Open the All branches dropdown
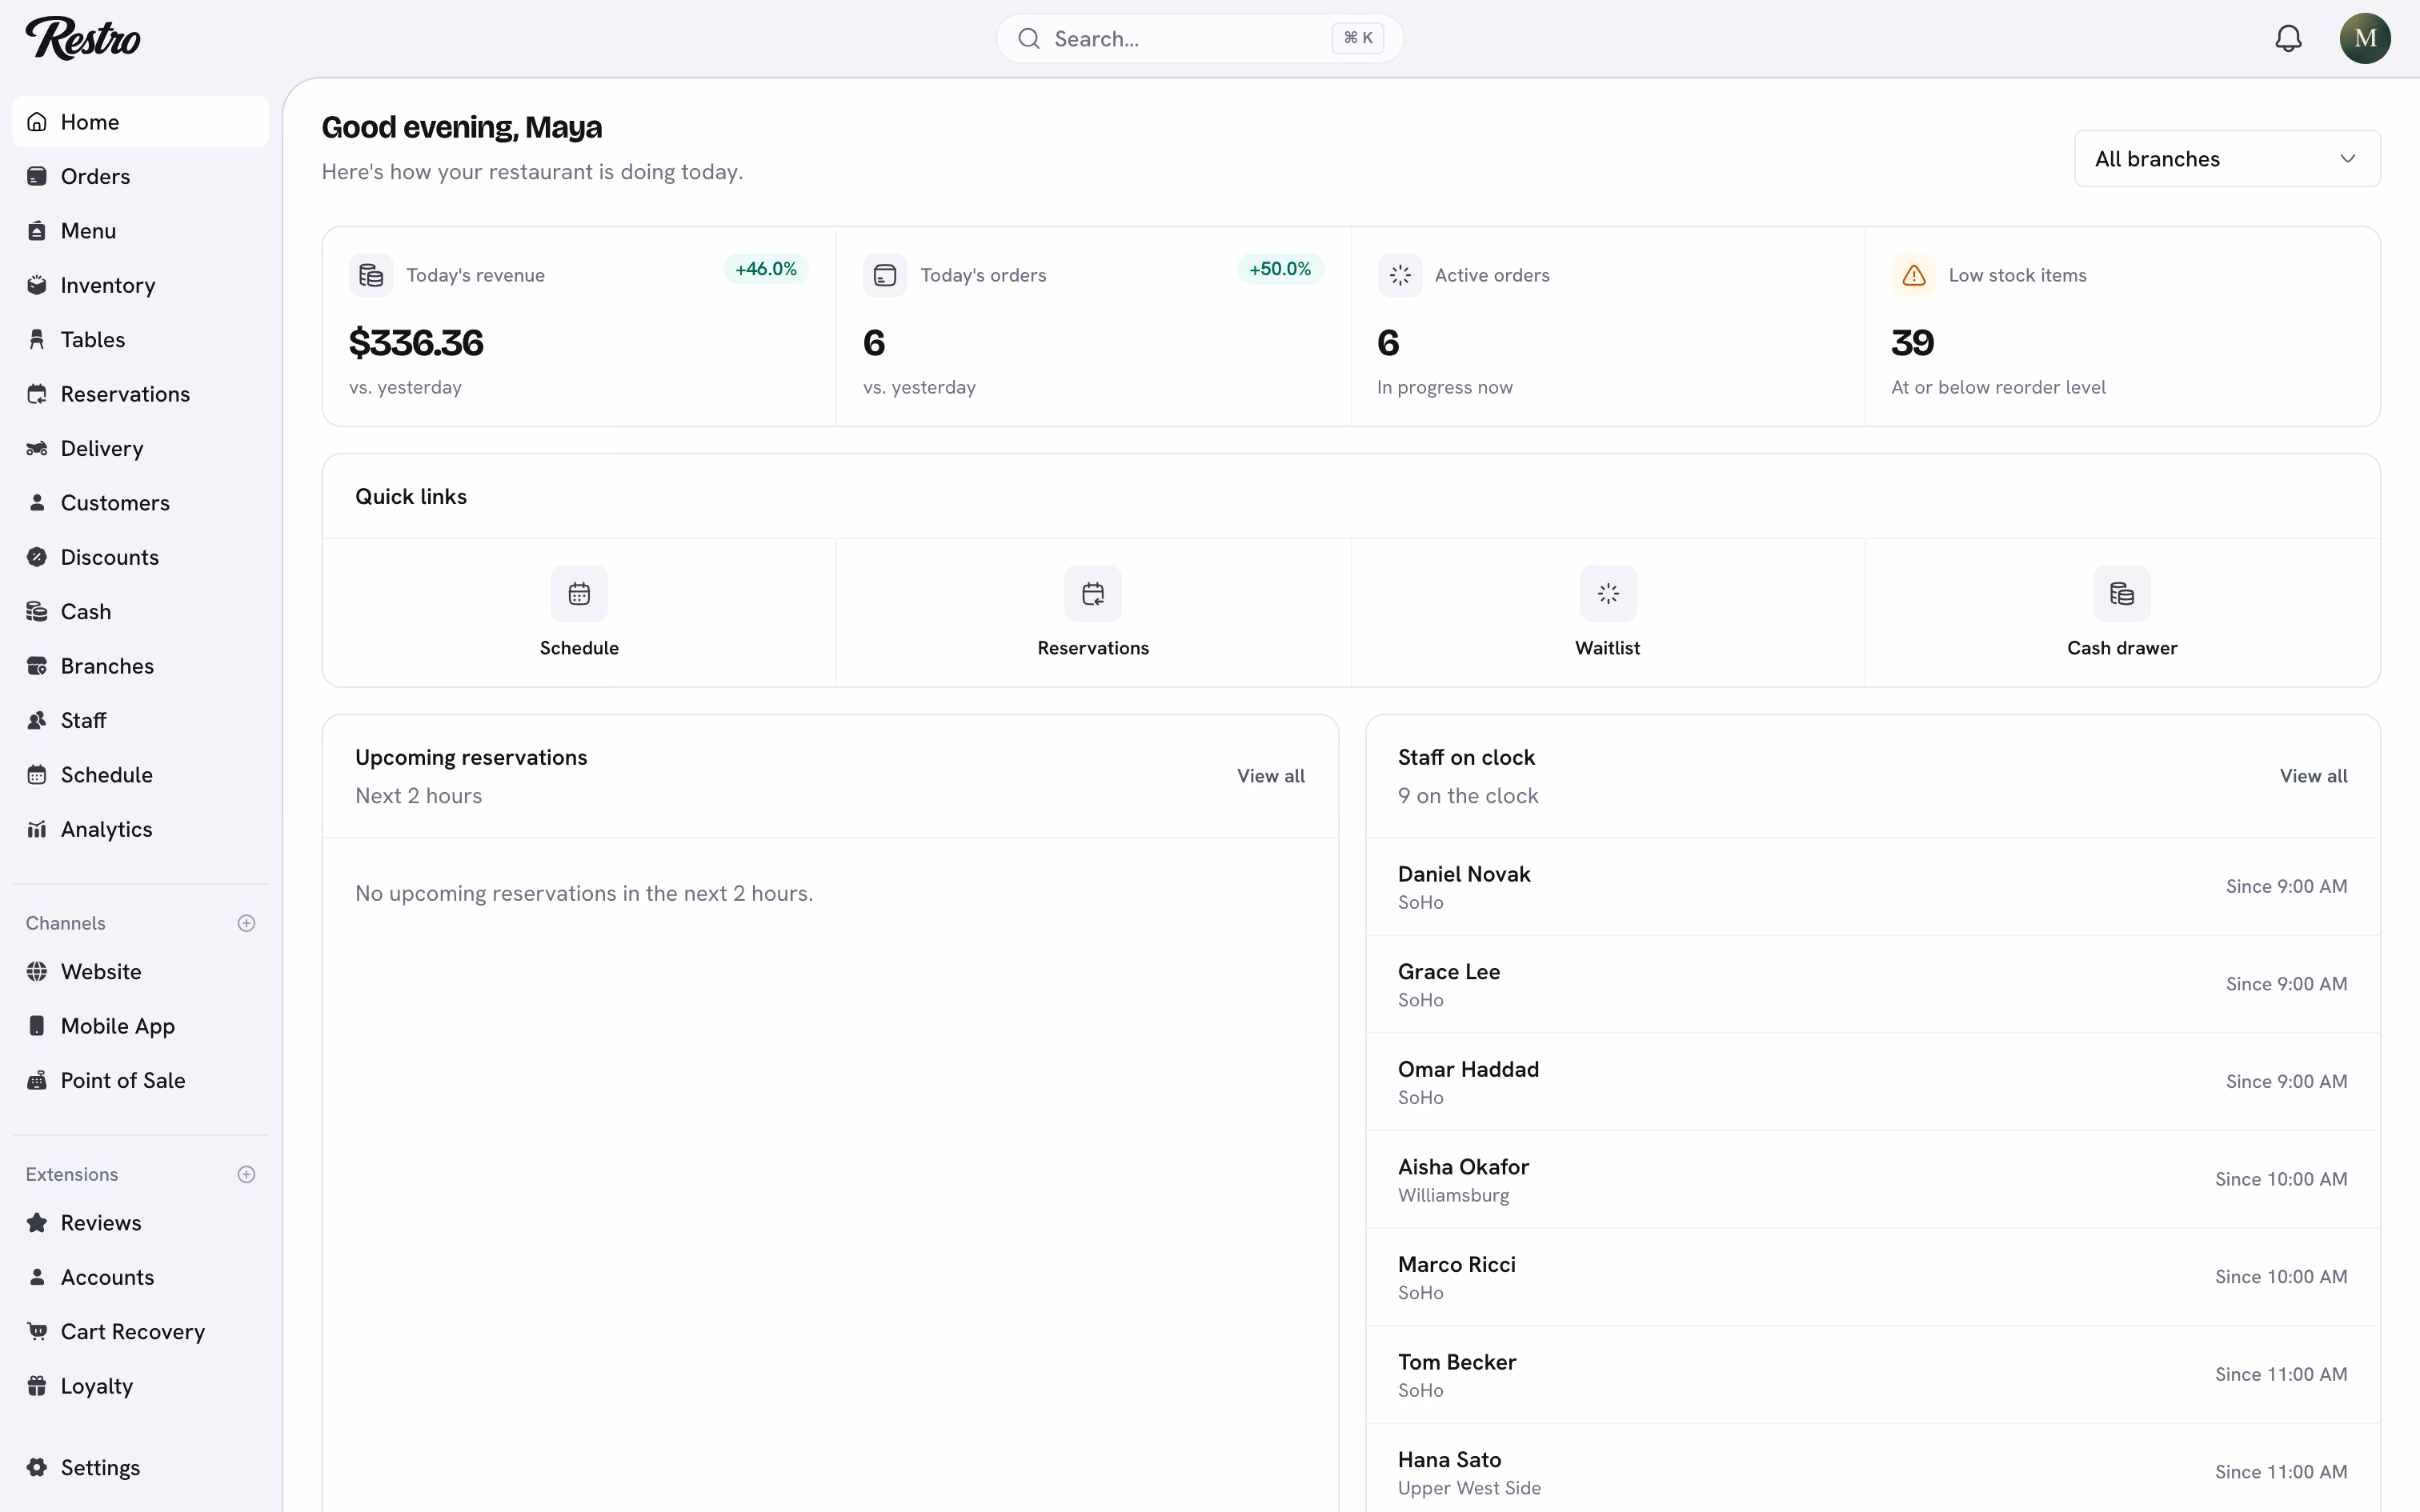Viewport: 2420px width, 1512px height. pyautogui.click(x=2227, y=159)
